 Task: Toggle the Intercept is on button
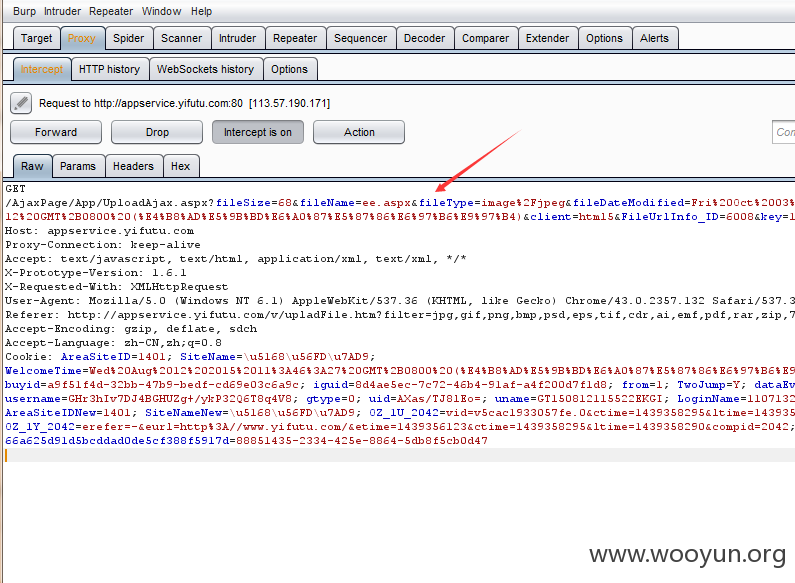click(258, 132)
